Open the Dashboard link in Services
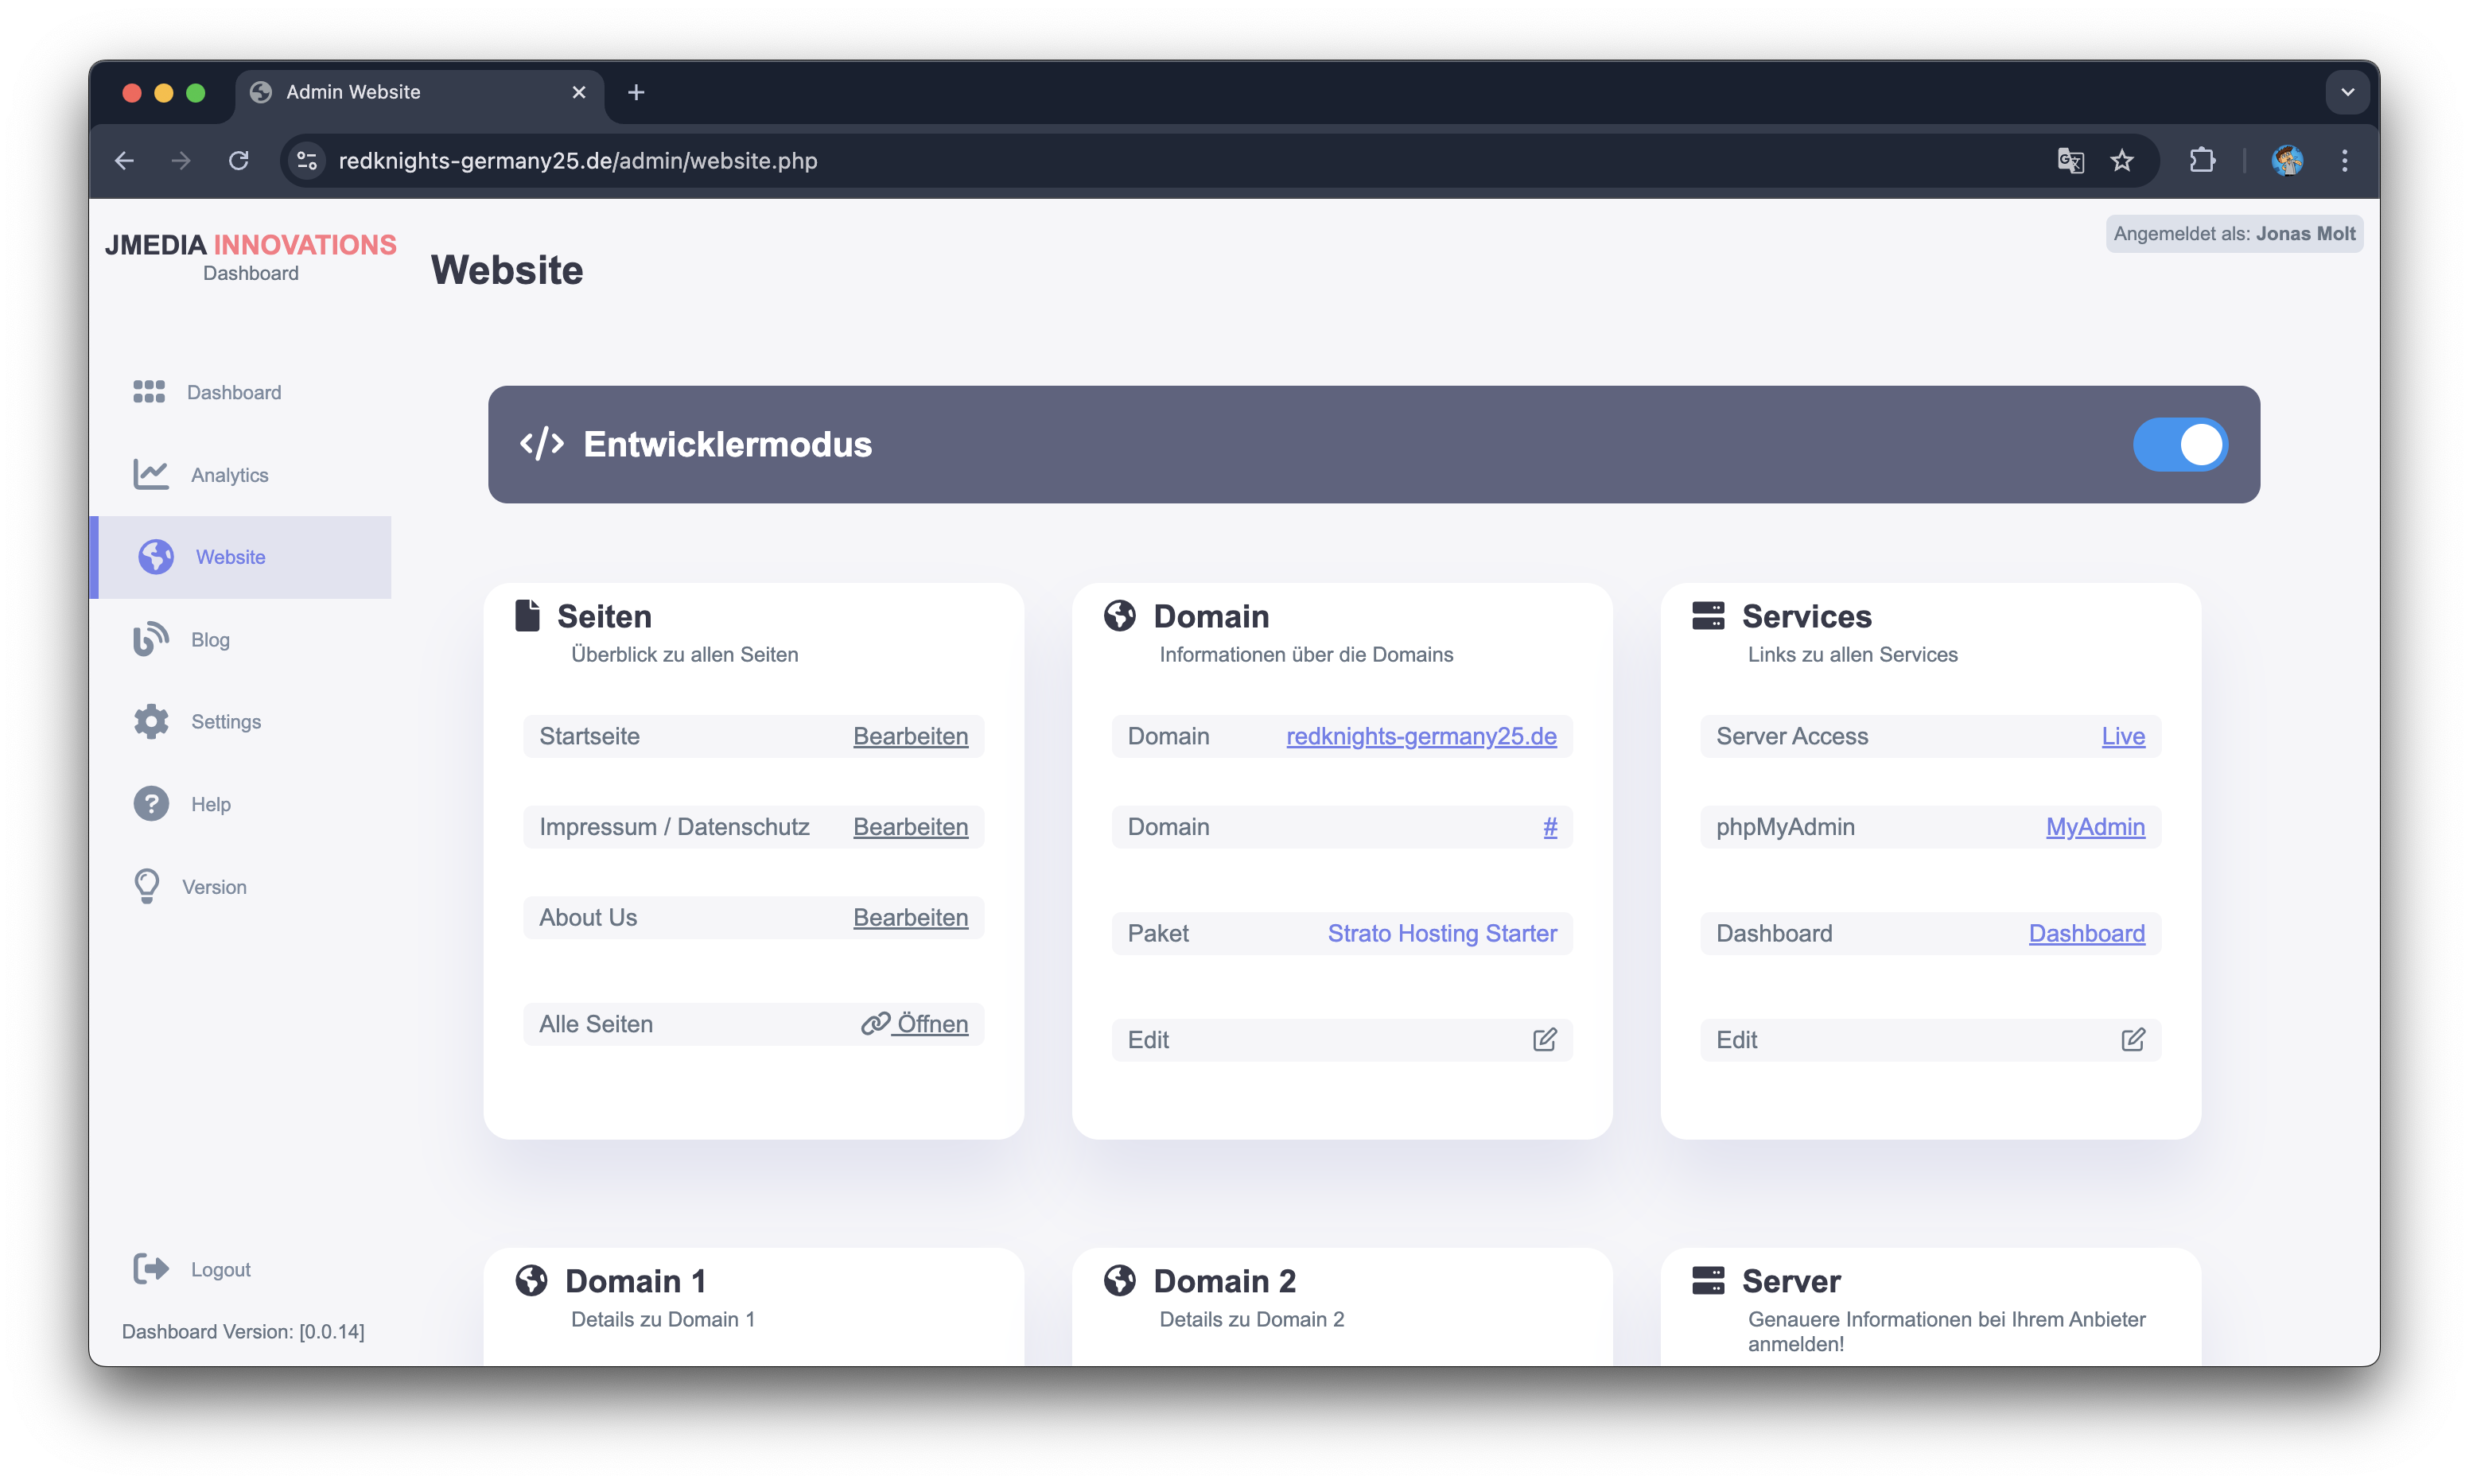The height and width of the screenshot is (1484, 2469). point(2087,933)
